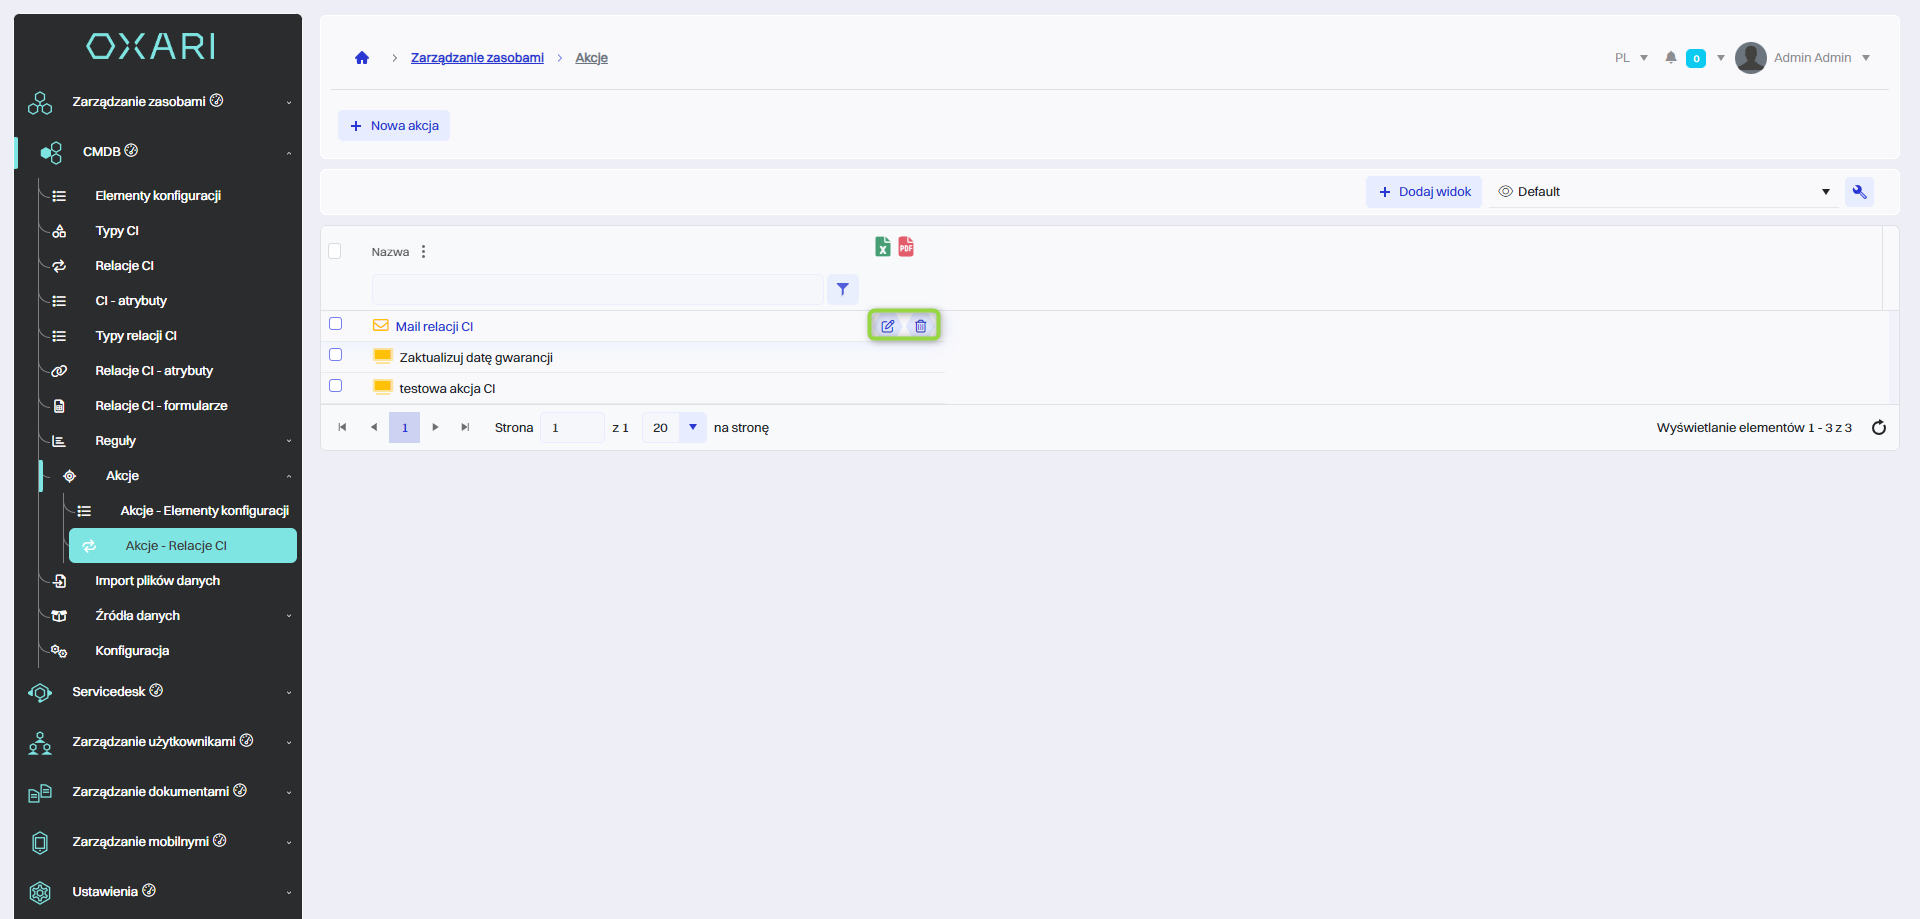
Task: Open Akcje - Elementy konfiguracji in sidebar
Action: click(204, 511)
